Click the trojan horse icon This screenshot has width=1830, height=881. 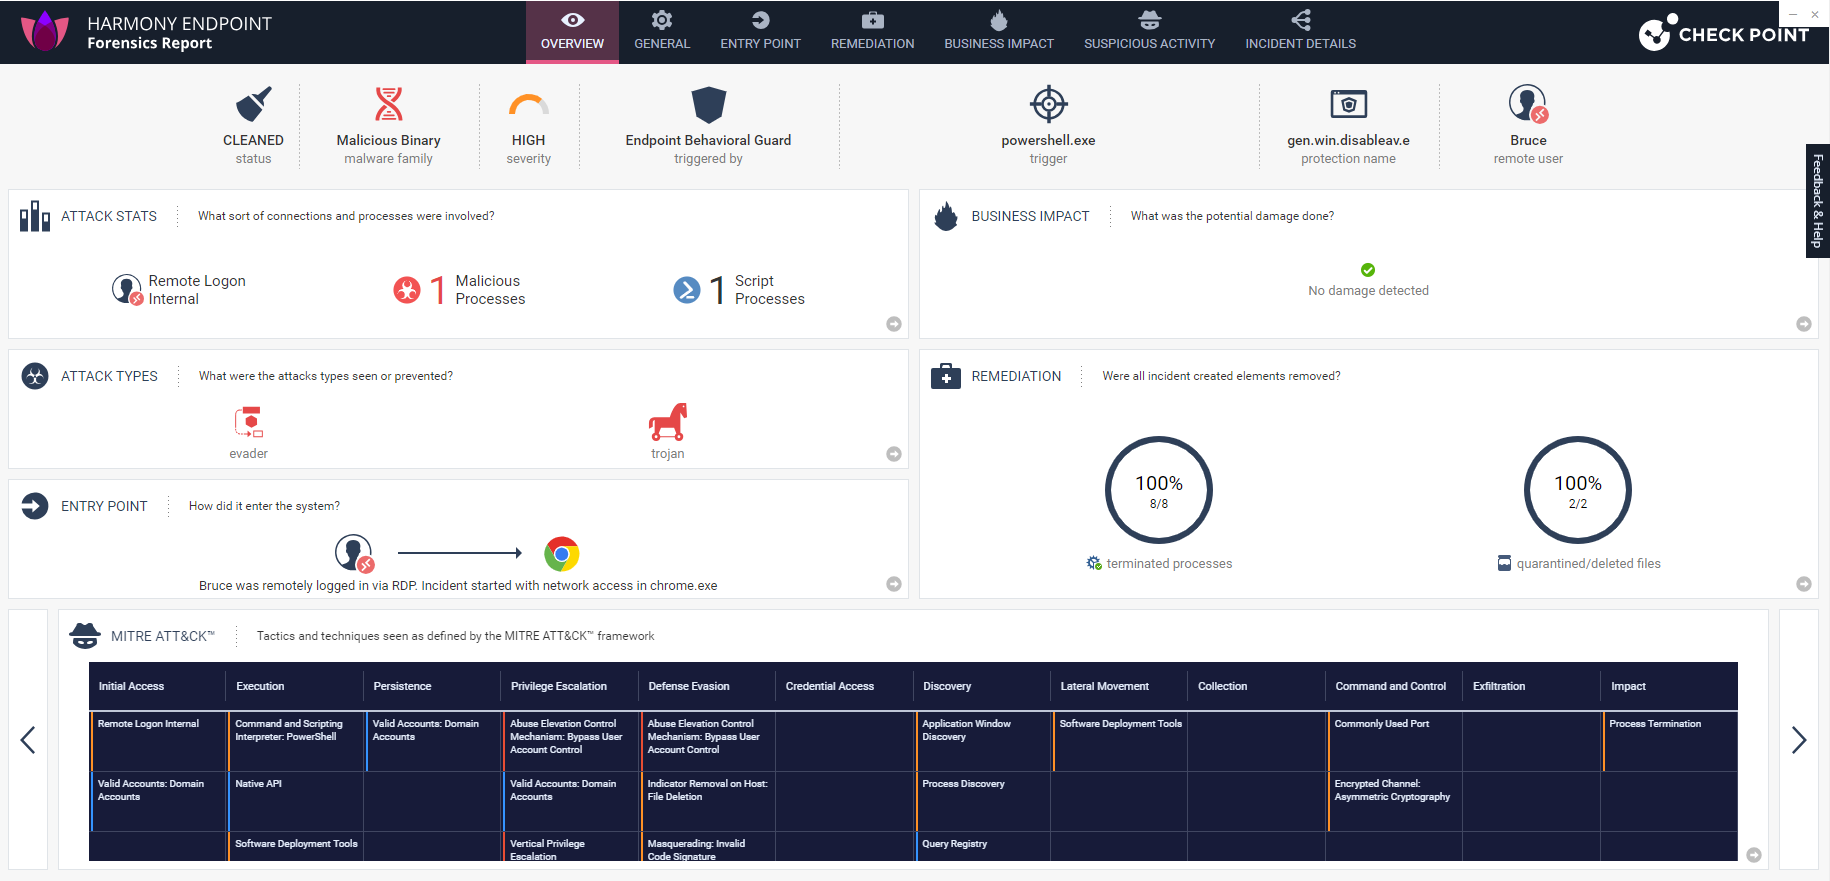pyautogui.click(x=668, y=422)
